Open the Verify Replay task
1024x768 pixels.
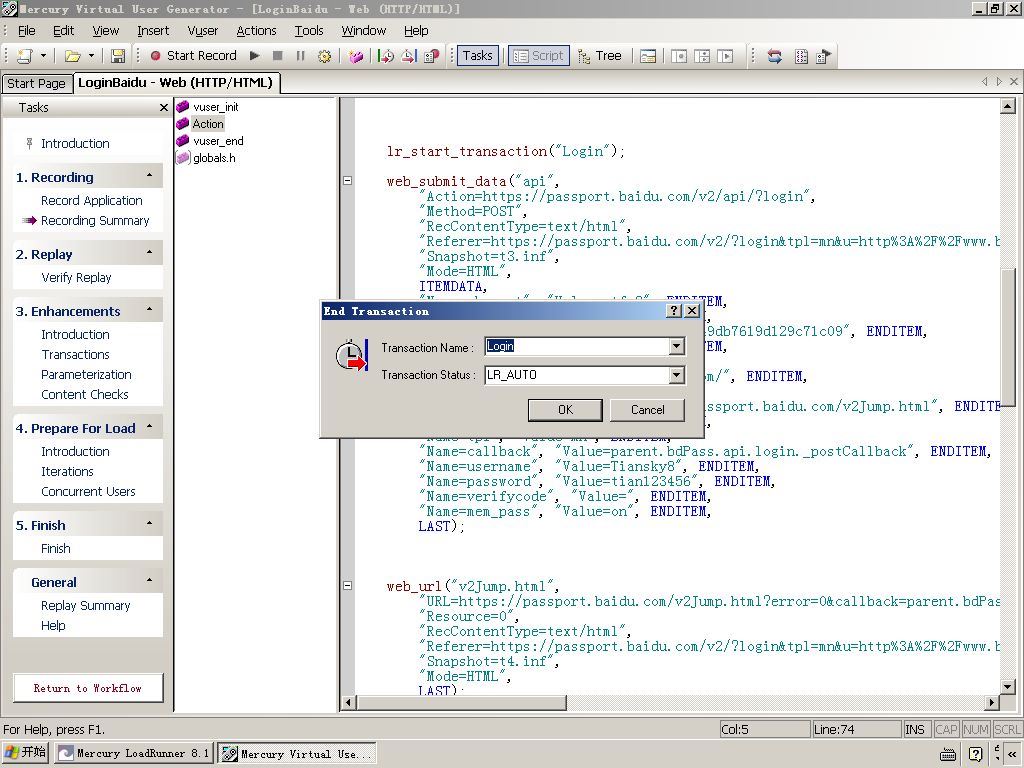tap(76, 278)
